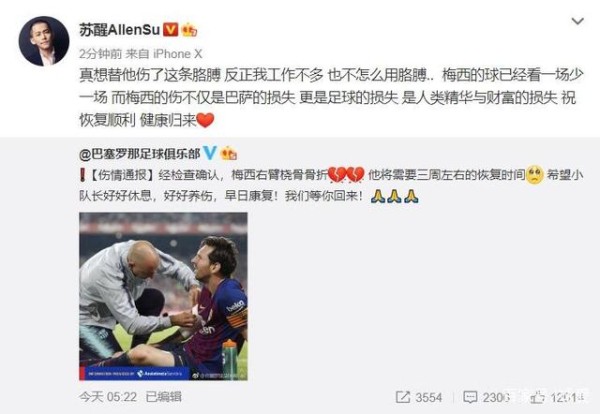Click the broken heart emojis
The image size is (600, 414).
[346, 174]
